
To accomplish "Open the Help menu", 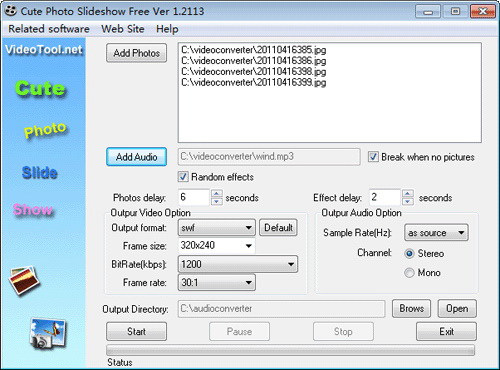I will point(167,29).
